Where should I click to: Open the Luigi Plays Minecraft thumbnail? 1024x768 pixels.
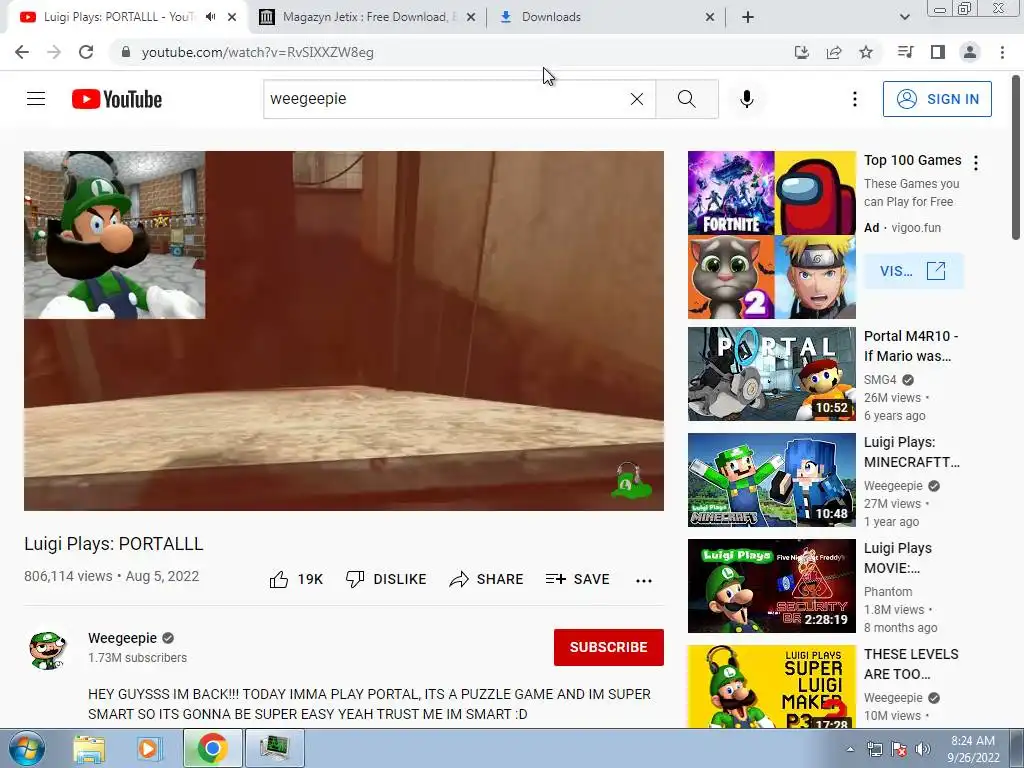[x=772, y=480]
